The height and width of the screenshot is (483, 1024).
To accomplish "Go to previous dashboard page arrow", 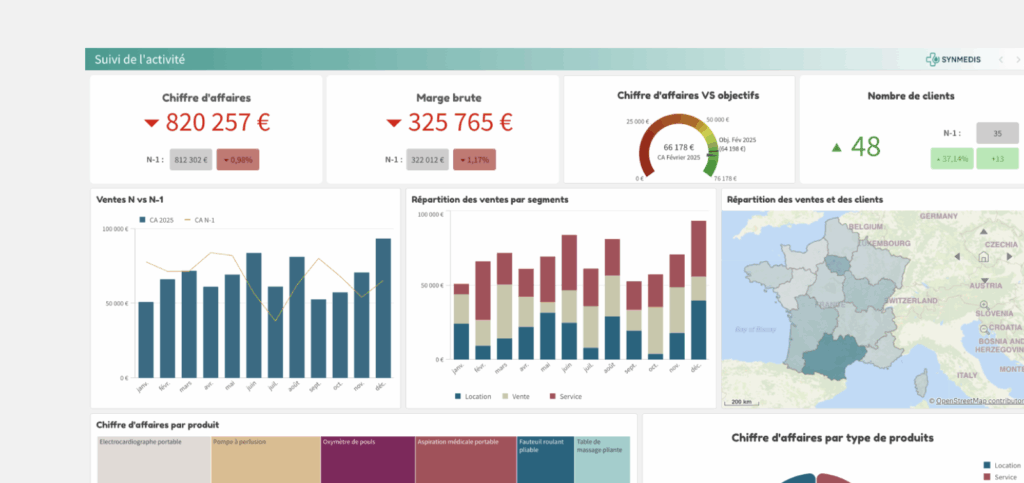I will click(1000, 59).
